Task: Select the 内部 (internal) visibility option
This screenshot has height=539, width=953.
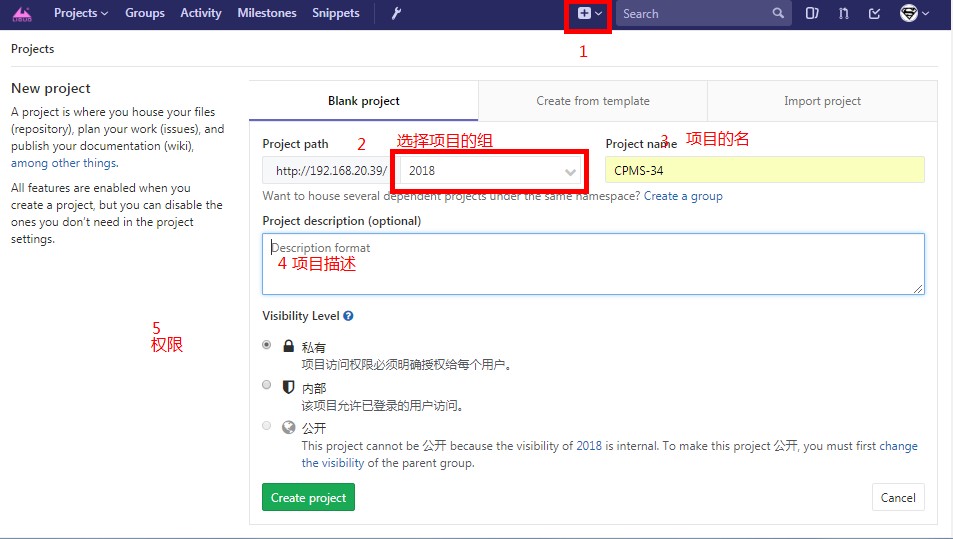Action: click(x=266, y=385)
